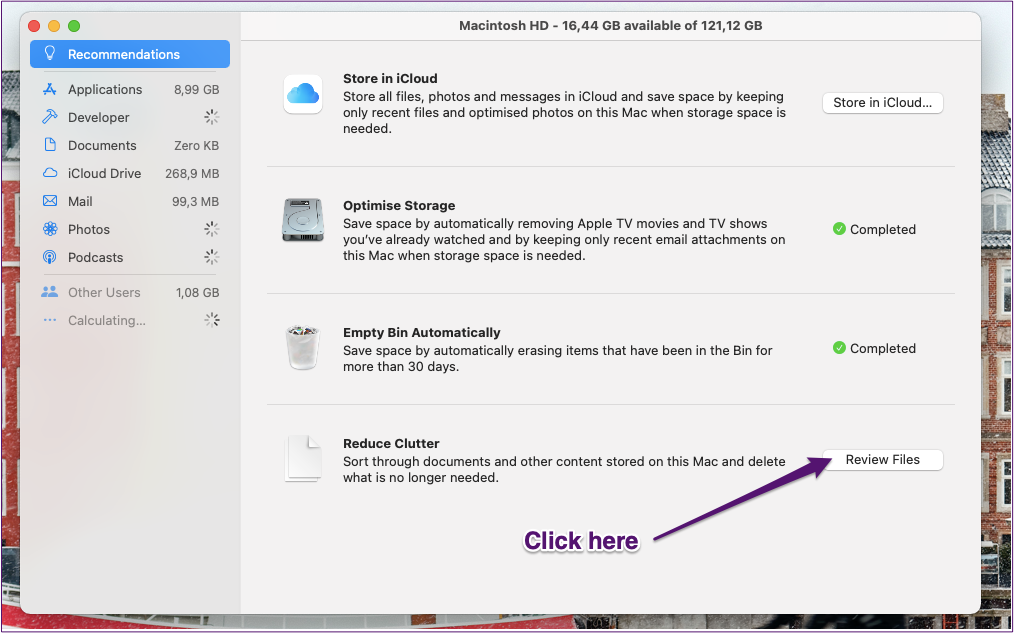Click the iCloud Drive cloud icon
The image size is (1014, 633).
click(x=50, y=173)
